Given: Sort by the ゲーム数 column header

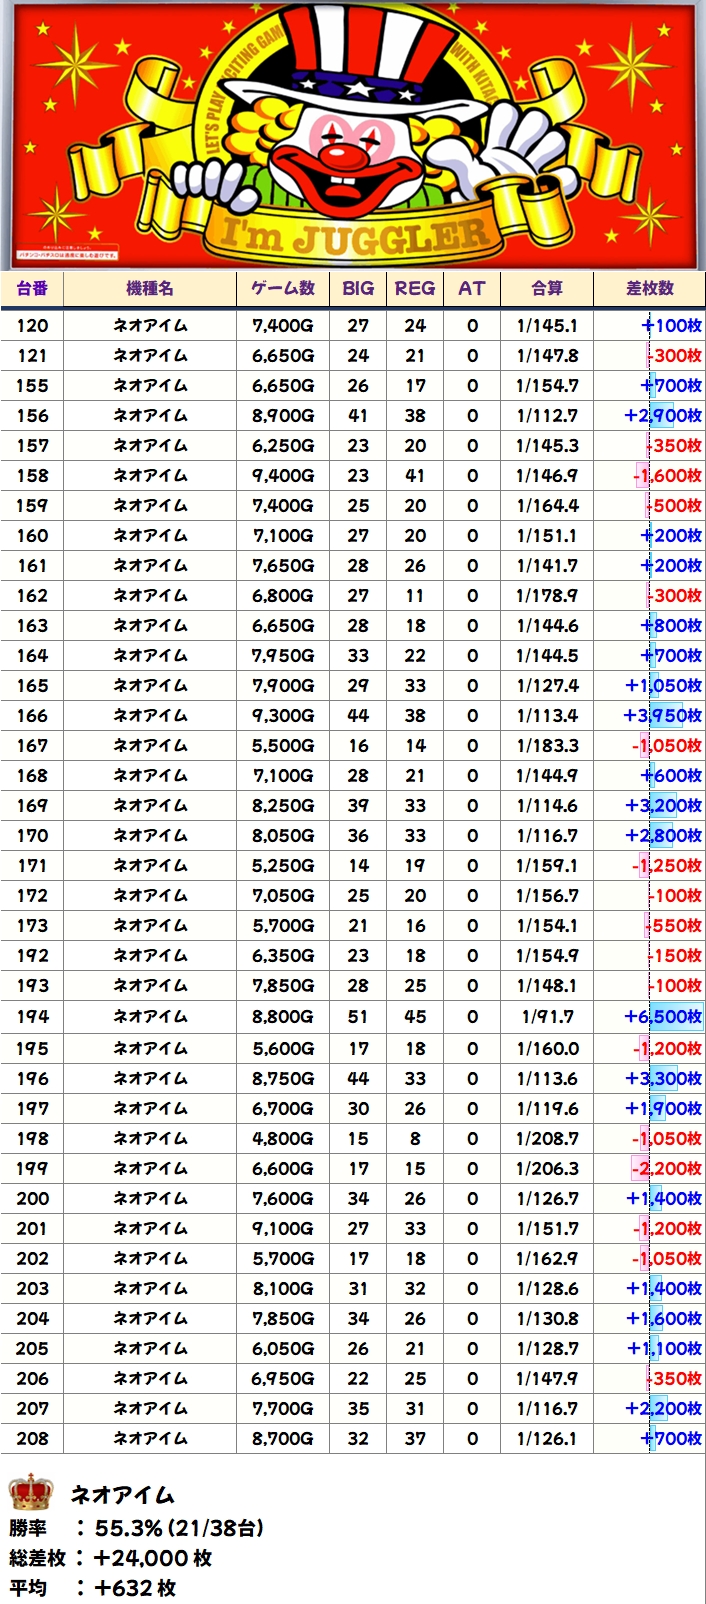Looking at the screenshot, I should point(283,289).
